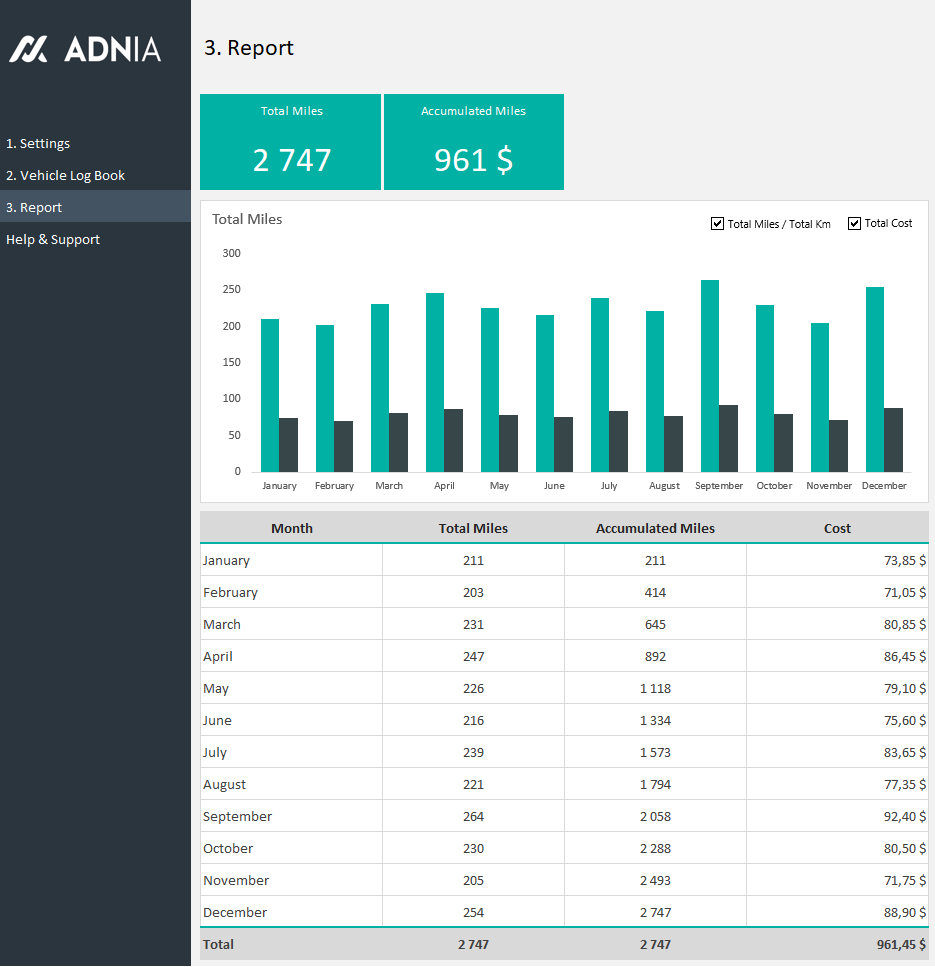Select the Report navigation item

(x=34, y=208)
